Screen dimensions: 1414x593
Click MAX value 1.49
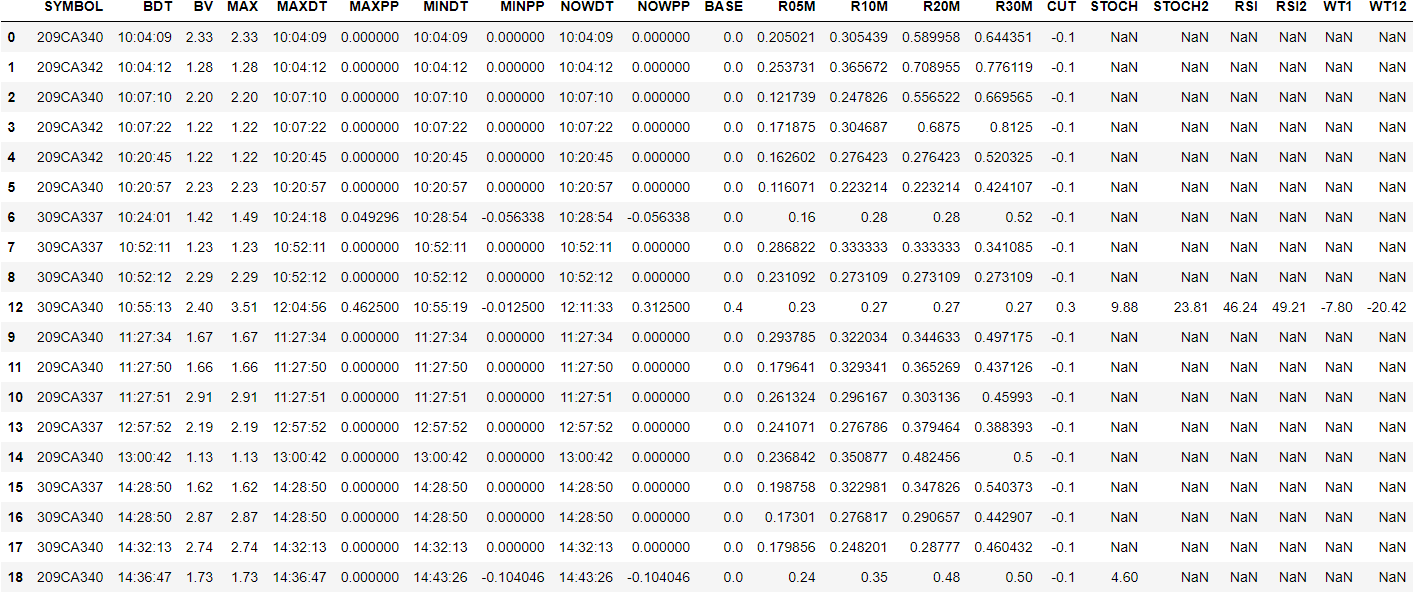pyautogui.click(x=242, y=218)
